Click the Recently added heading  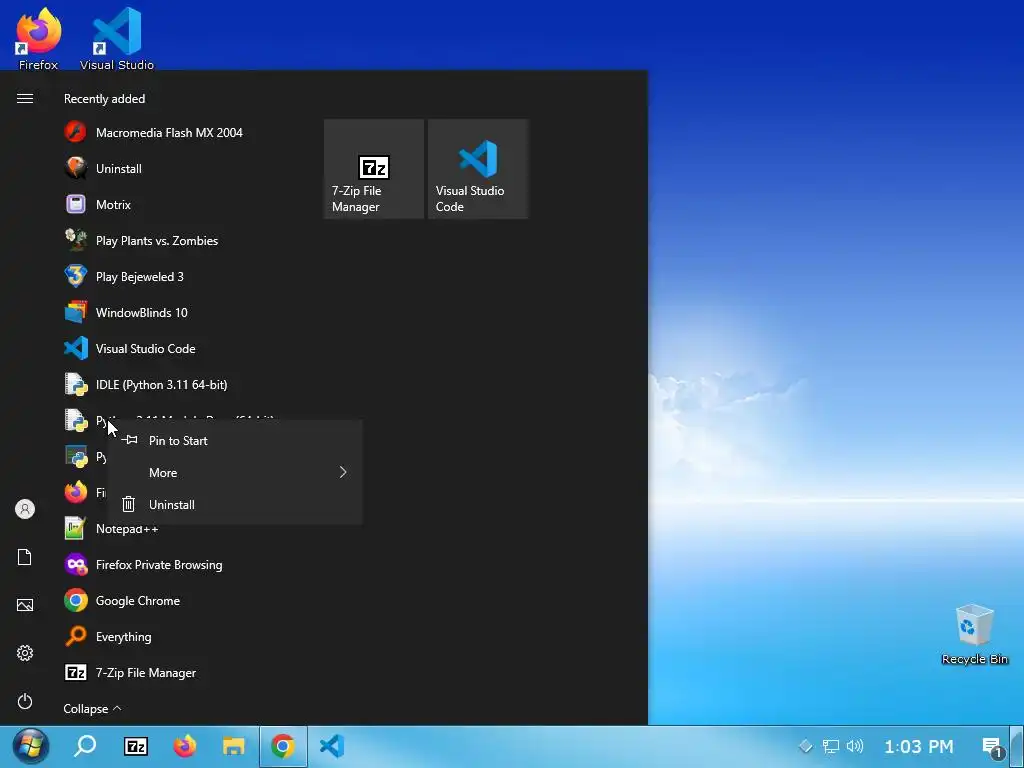[104, 99]
